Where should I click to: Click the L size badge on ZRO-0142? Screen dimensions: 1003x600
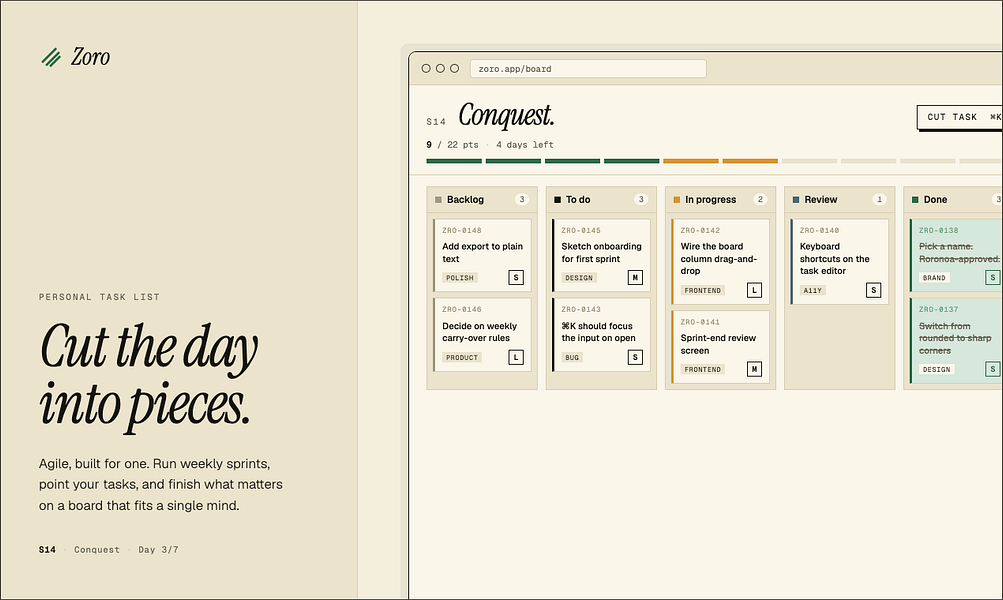coord(754,290)
